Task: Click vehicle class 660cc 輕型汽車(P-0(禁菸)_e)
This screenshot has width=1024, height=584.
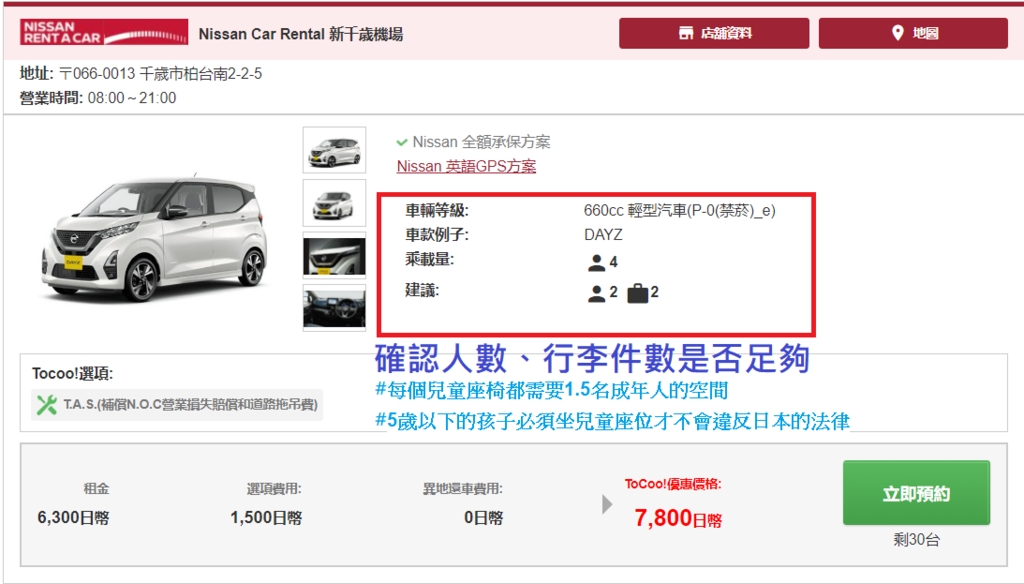Action: point(679,211)
